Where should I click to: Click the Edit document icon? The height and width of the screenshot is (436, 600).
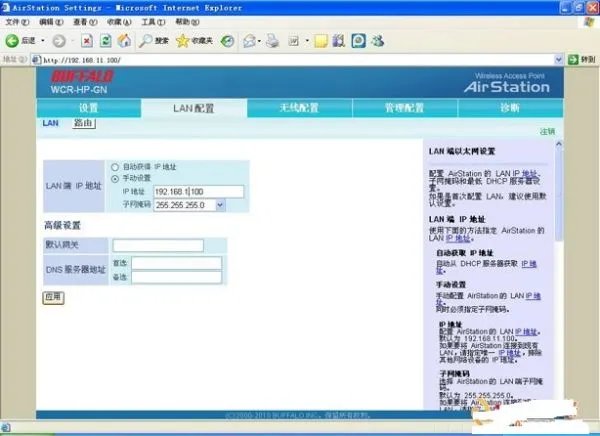[293, 41]
